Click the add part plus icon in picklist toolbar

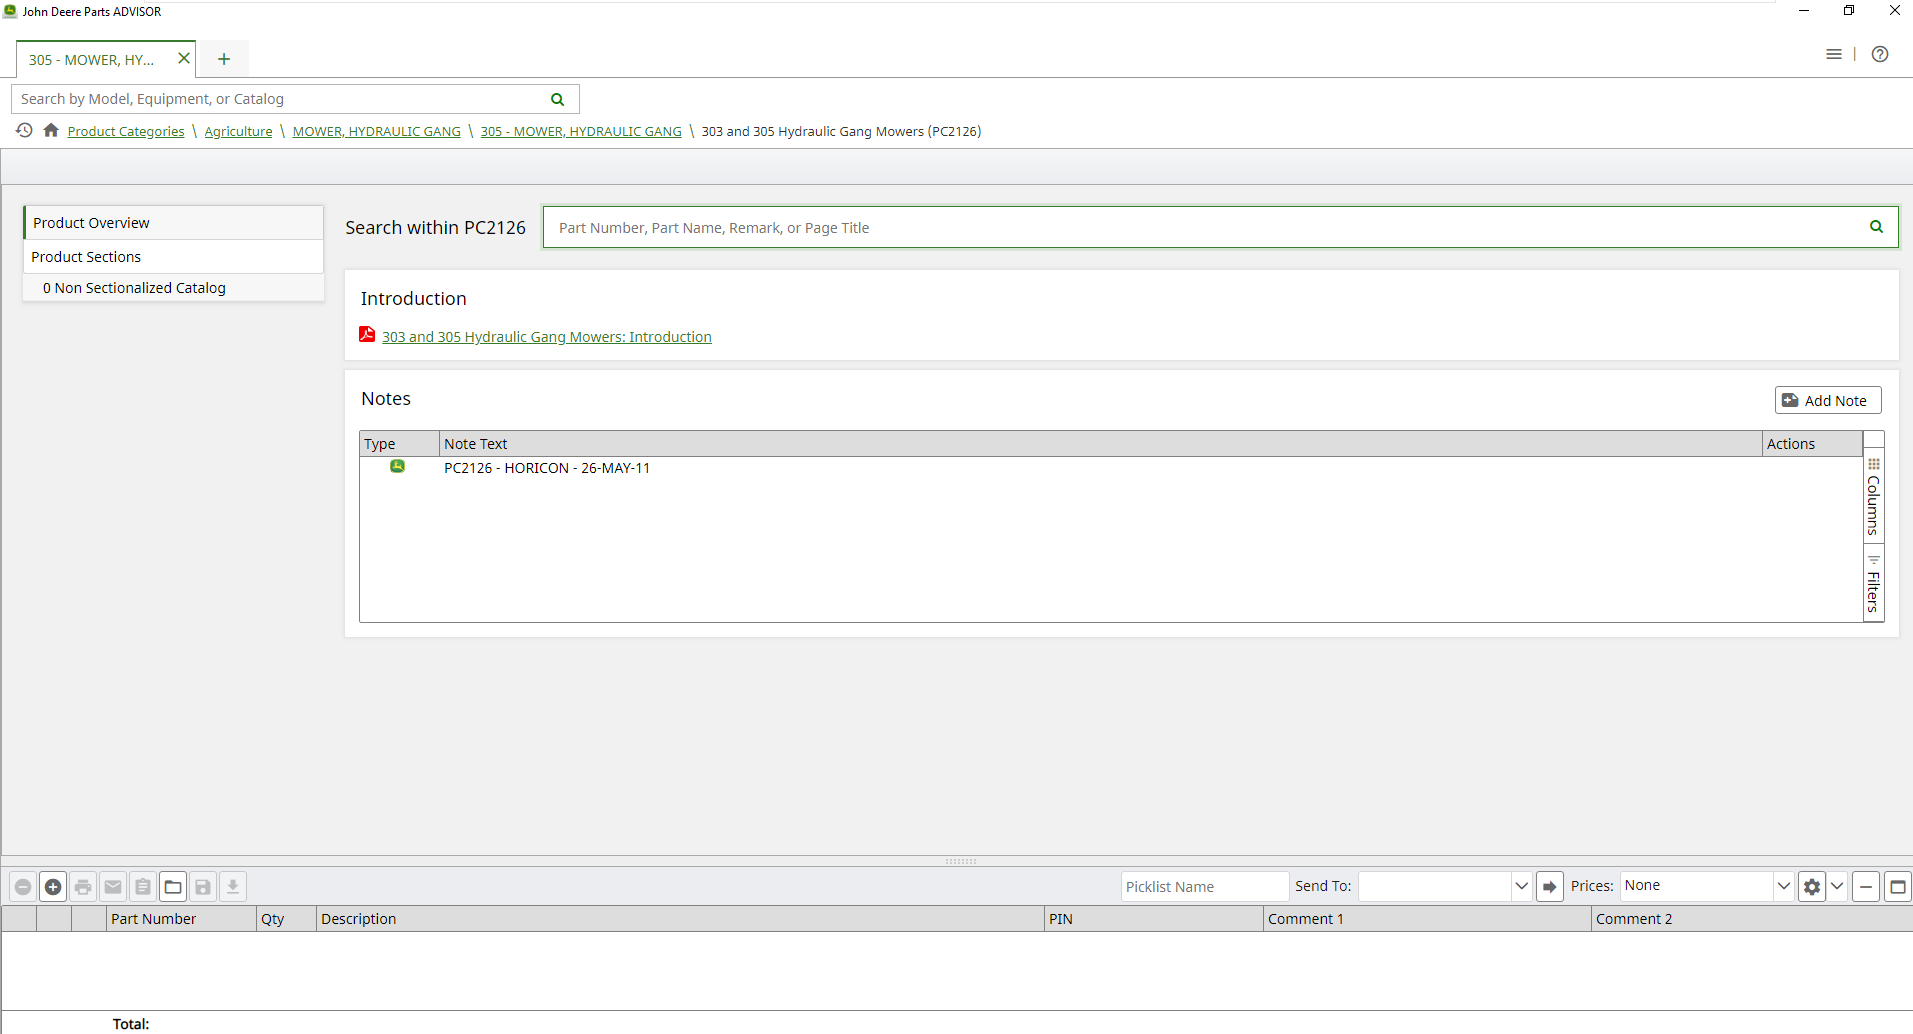pyautogui.click(x=53, y=887)
